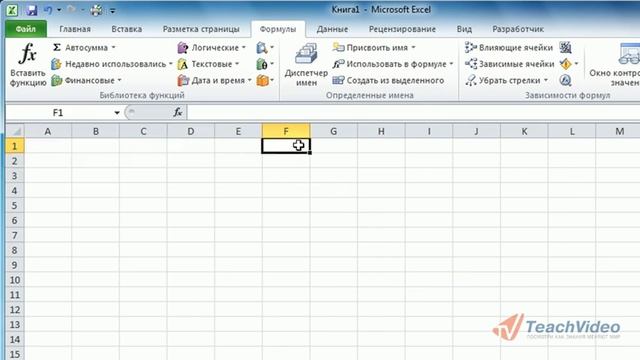Click the Excel application icon in title bar
This screenshot has height=360, width=640.
[12, 10]
